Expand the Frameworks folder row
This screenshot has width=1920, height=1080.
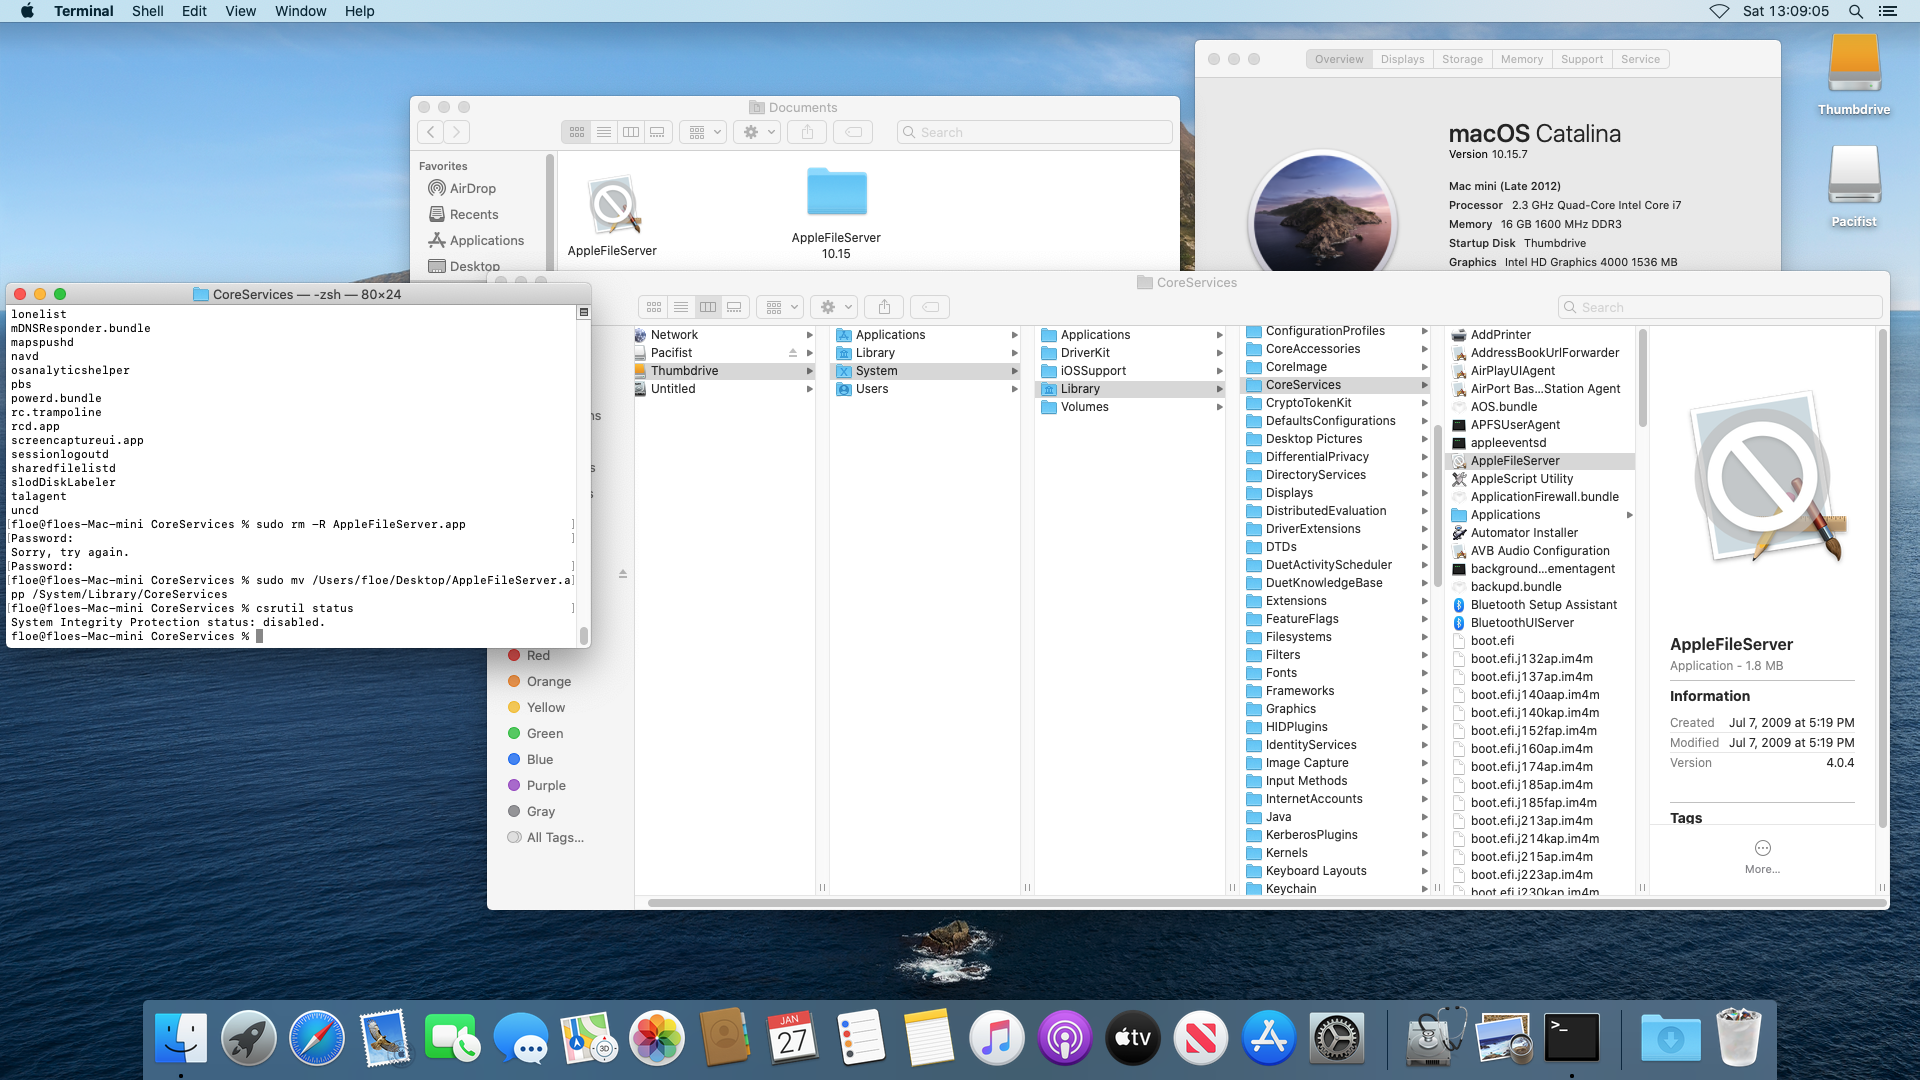(x=1425, y=691)
